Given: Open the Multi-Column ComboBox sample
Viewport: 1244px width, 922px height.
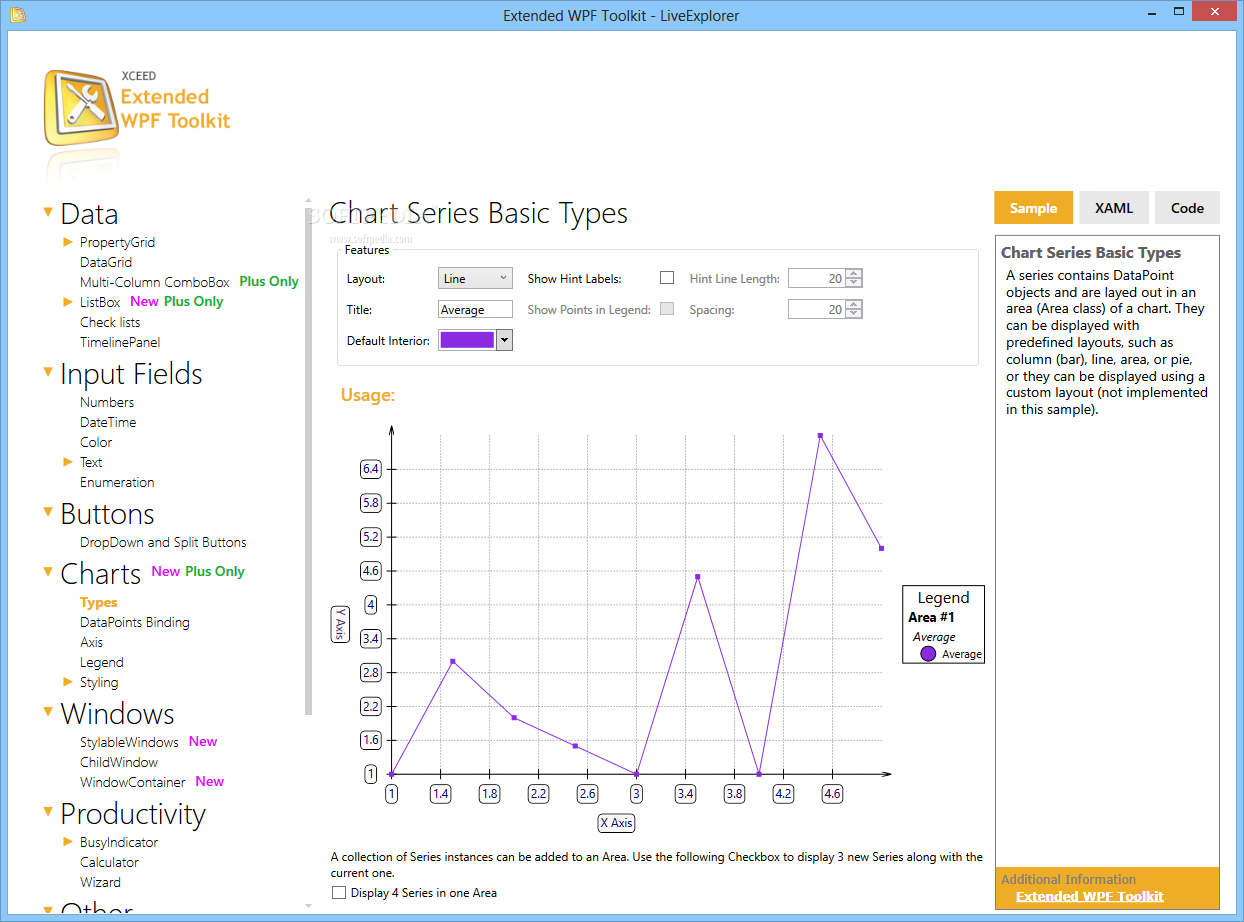Looking at the screenshot, I should click(x=155, y=282).
